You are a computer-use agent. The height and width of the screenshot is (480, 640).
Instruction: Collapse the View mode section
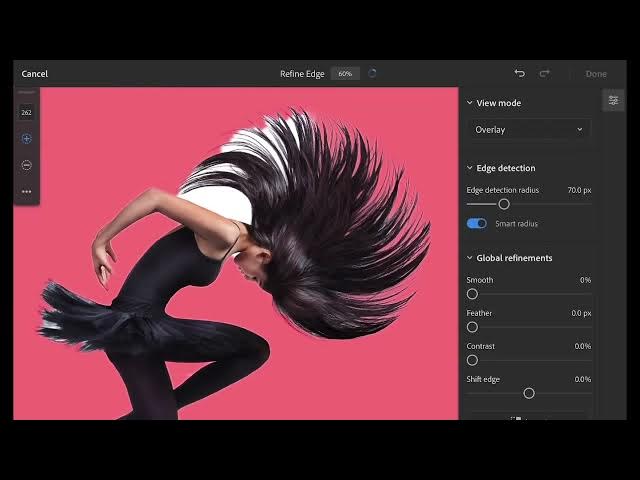coord(469,103)
